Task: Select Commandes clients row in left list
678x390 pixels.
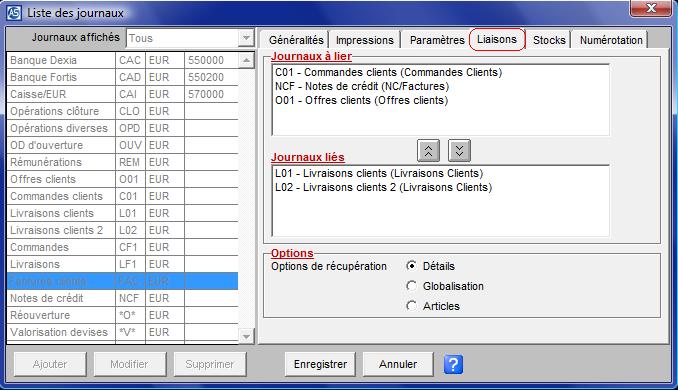Action: coord(122,196)
